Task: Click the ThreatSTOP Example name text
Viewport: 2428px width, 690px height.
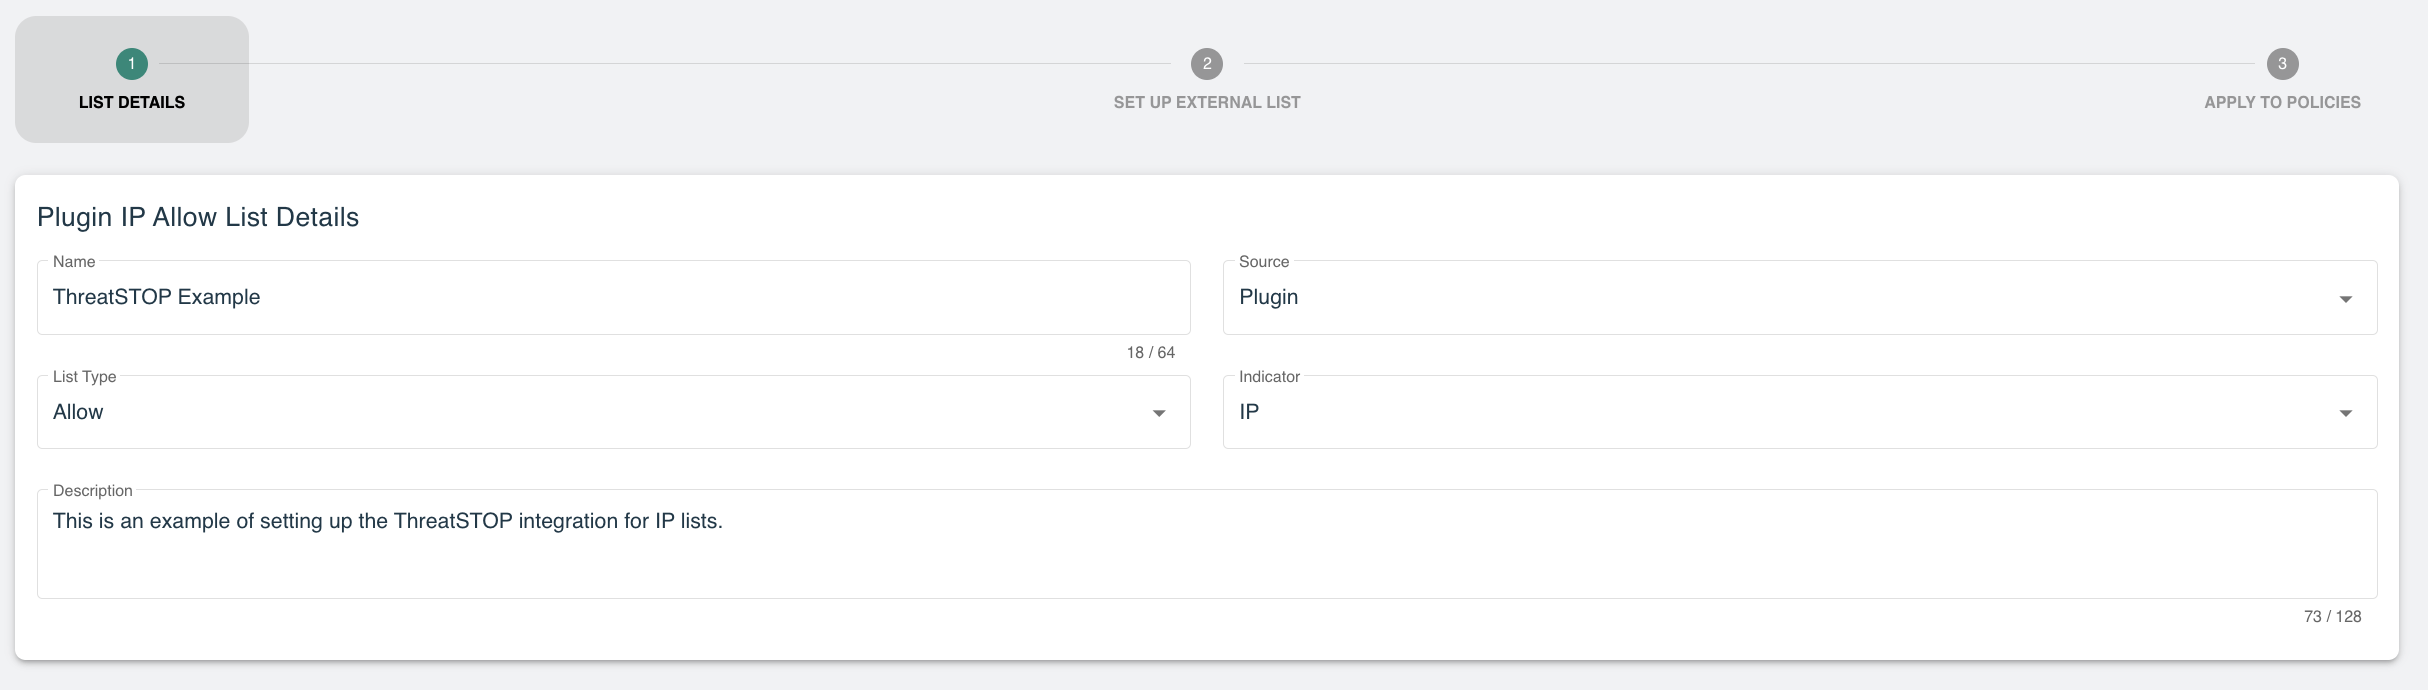Action: [157, 297]
